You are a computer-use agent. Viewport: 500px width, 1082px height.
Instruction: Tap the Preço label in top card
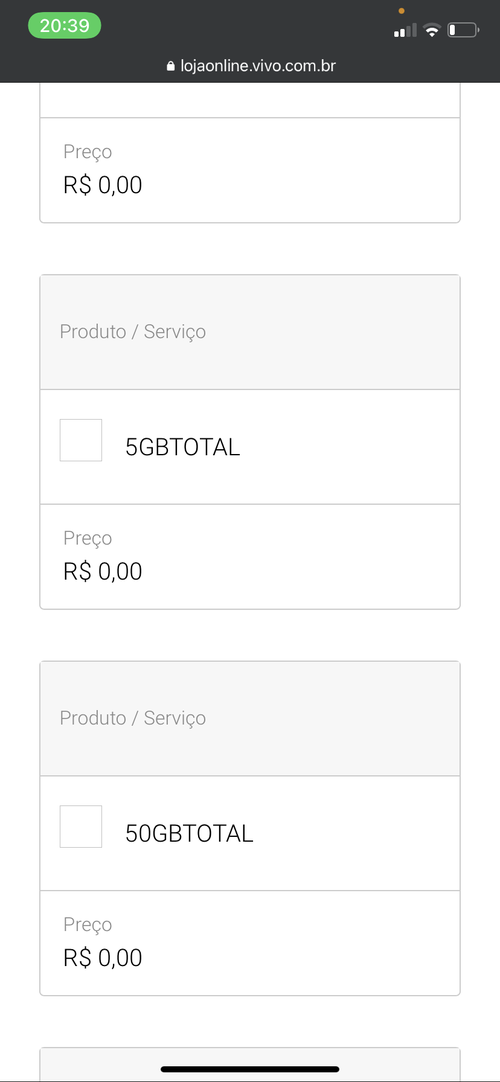(x=88, y=152)
